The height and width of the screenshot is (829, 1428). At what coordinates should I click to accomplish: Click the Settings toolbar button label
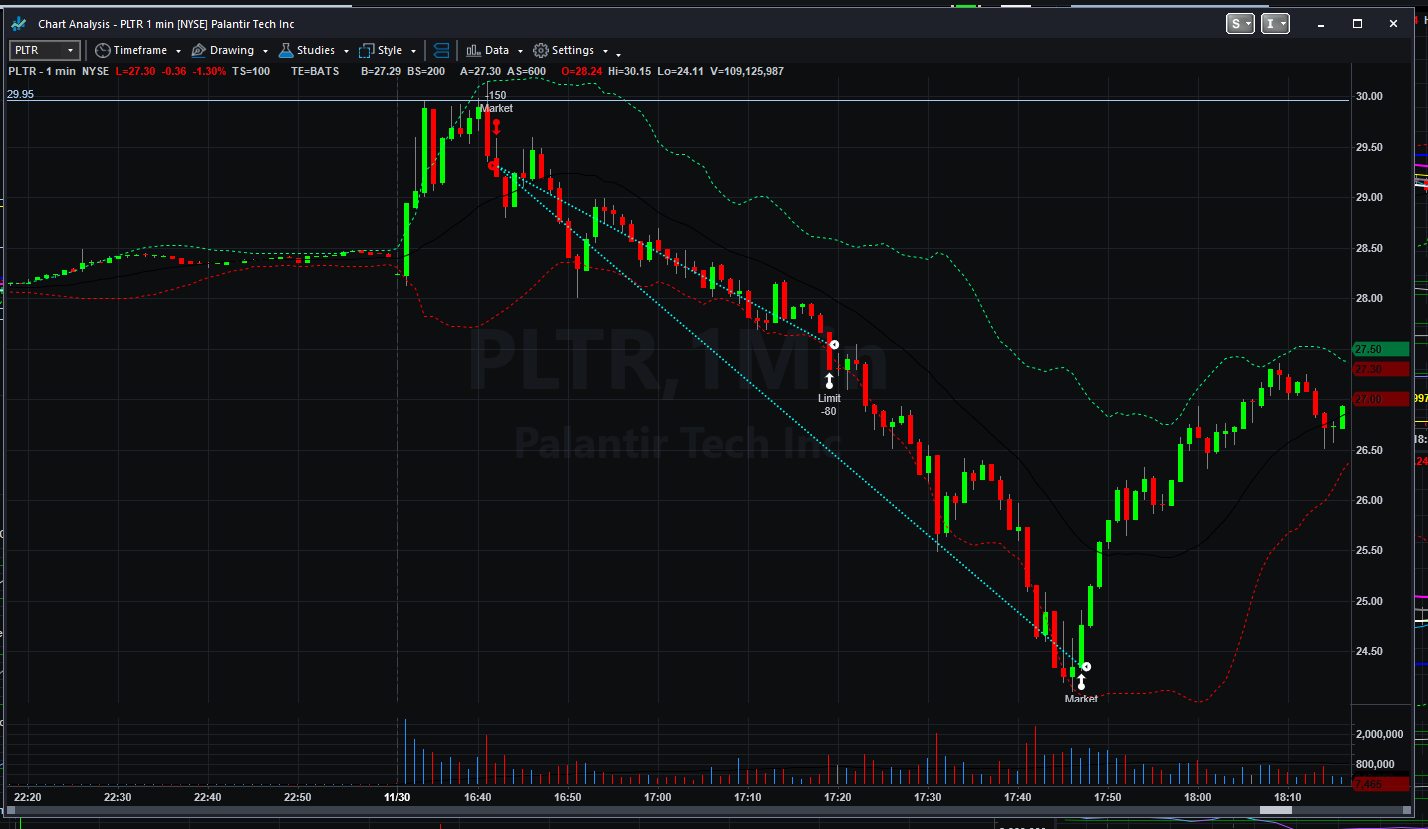pyautogui.click(x=573, y=50)
